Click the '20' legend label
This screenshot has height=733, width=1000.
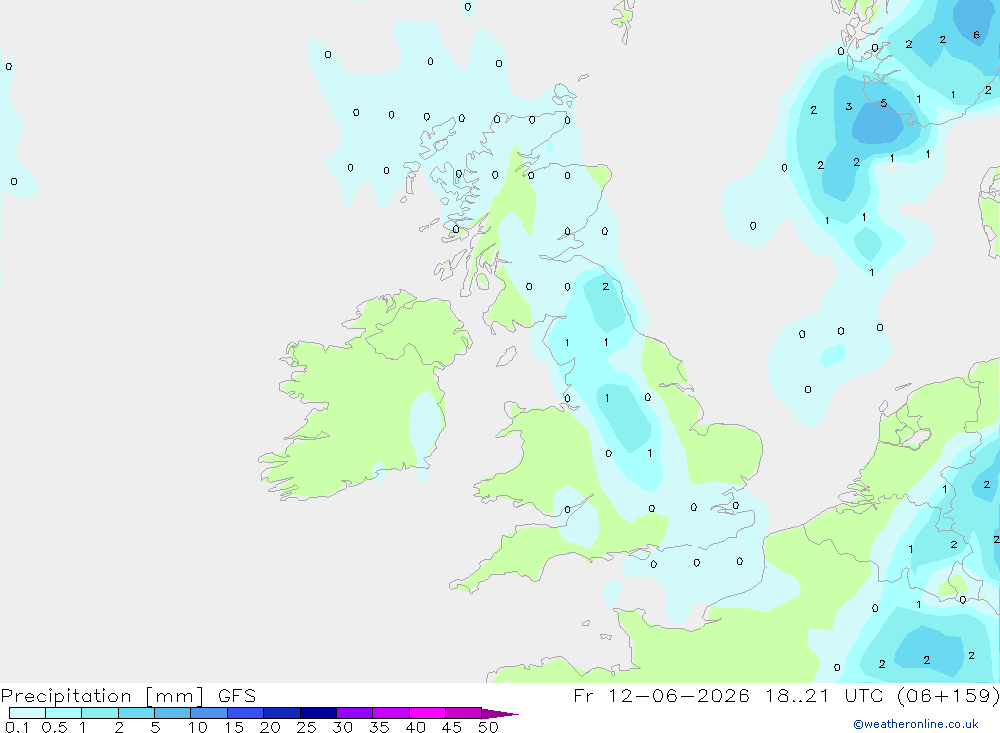click(x=270, y=727)
